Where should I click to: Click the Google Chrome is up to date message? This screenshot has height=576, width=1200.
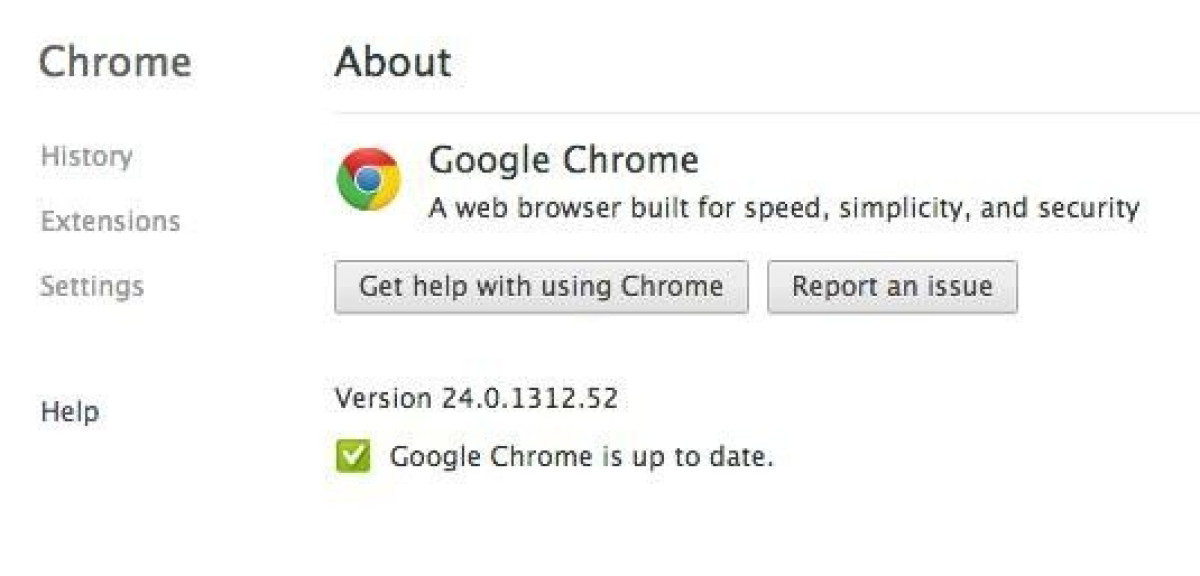[582, 458]
